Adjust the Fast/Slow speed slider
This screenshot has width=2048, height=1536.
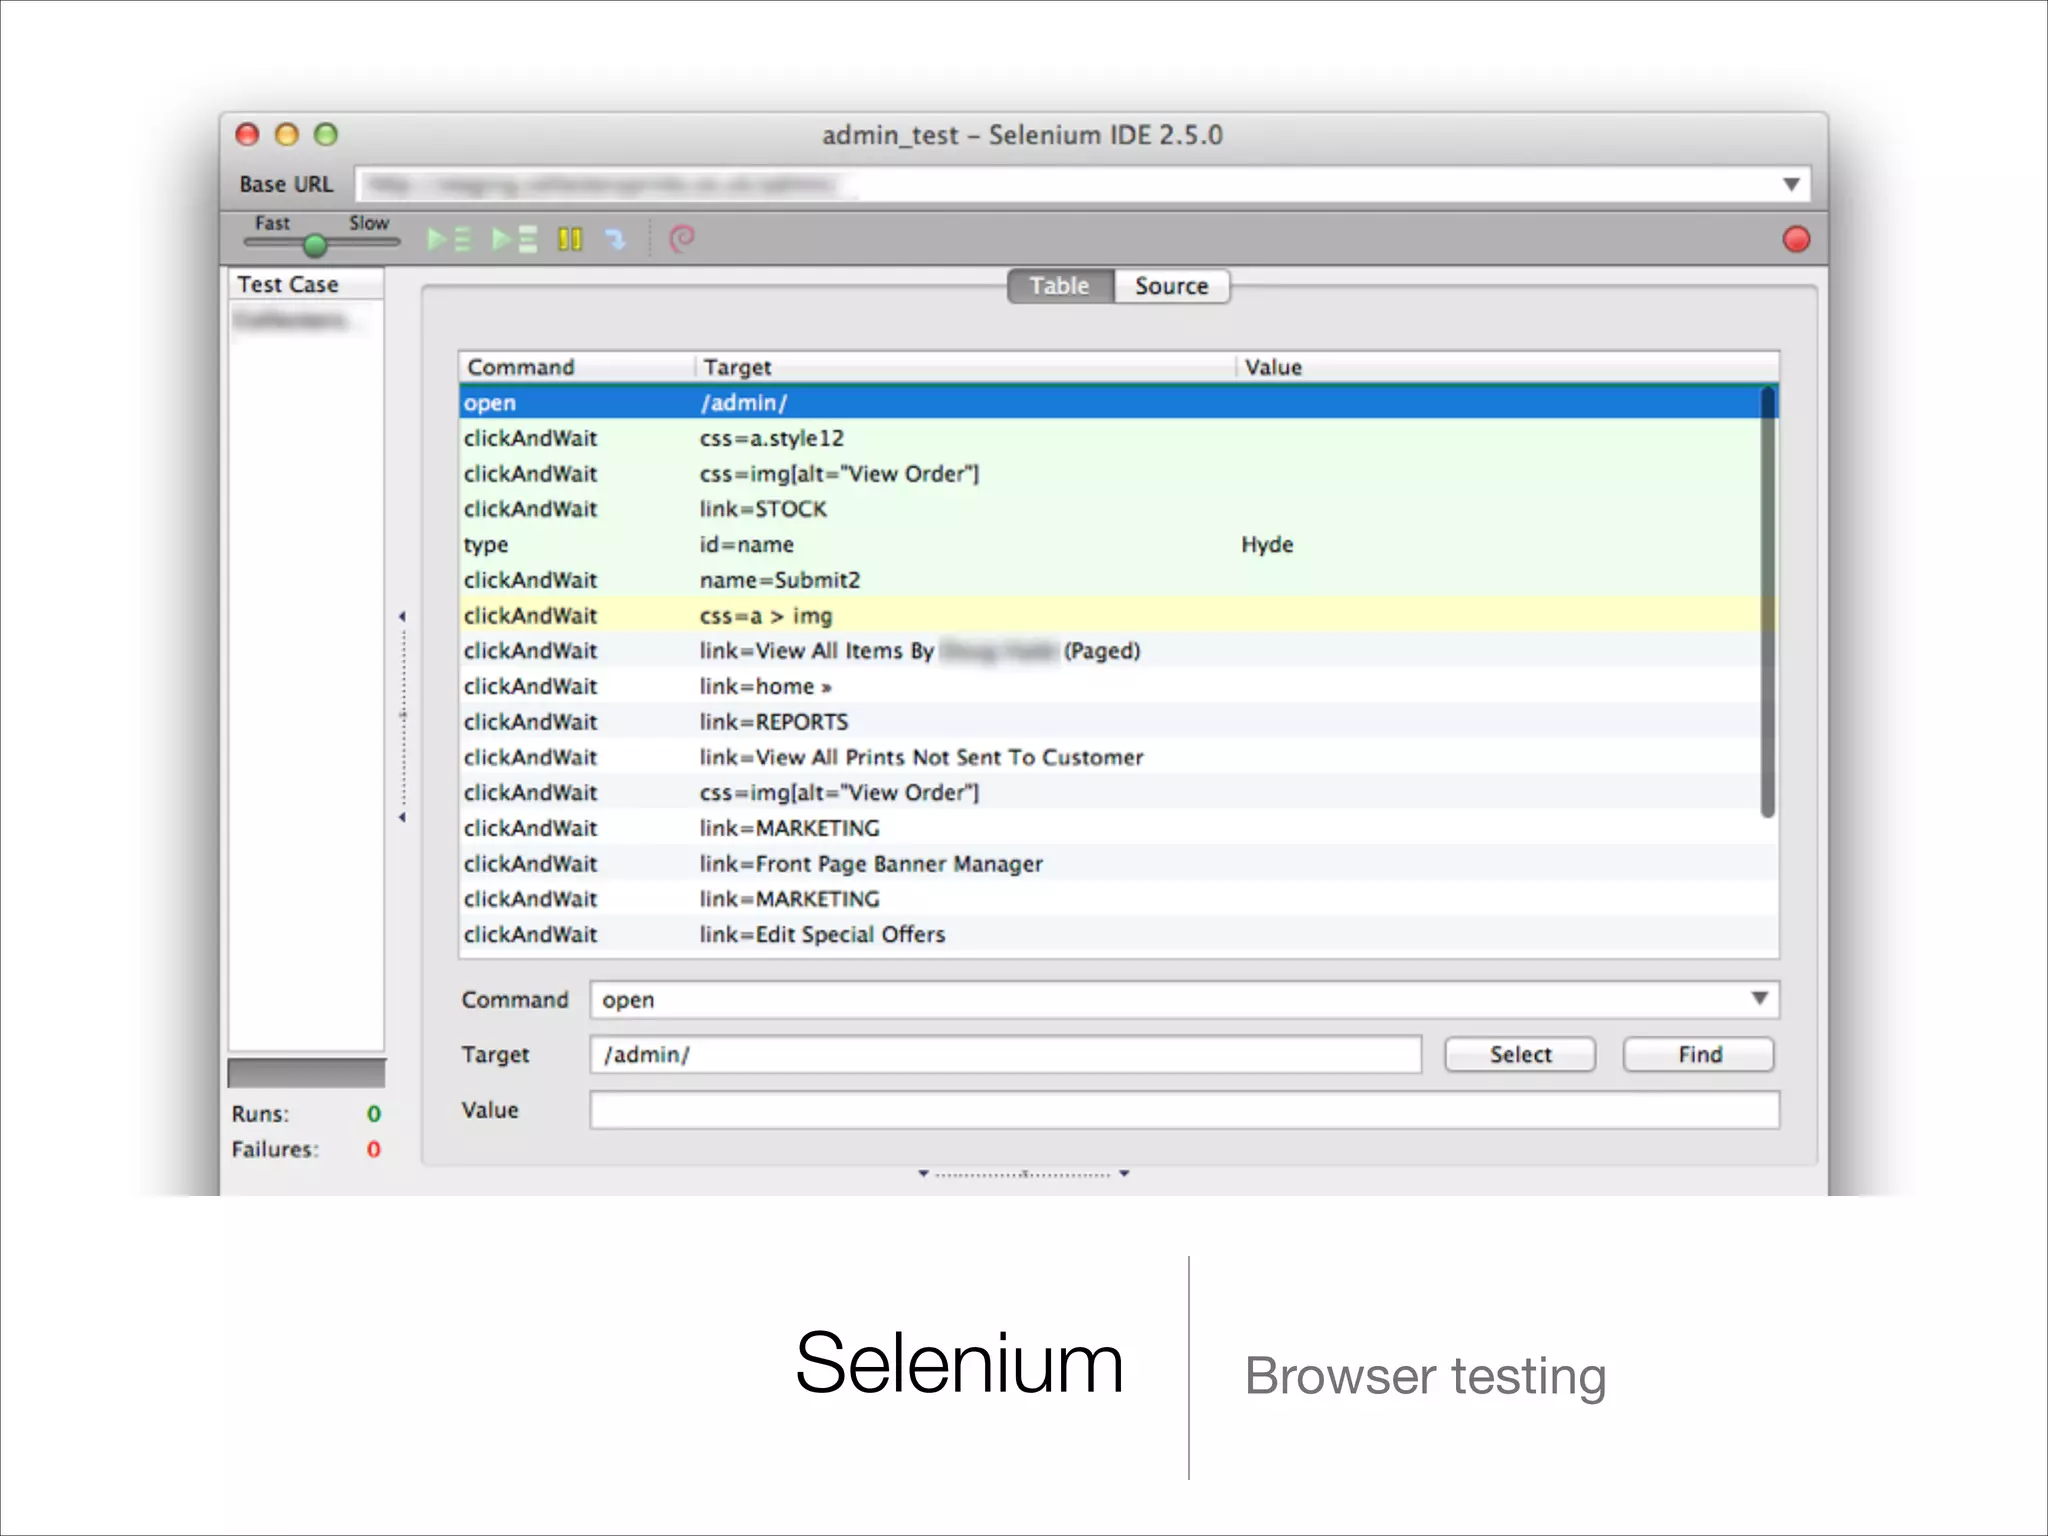pyautogui.click(x=315, y=244)
